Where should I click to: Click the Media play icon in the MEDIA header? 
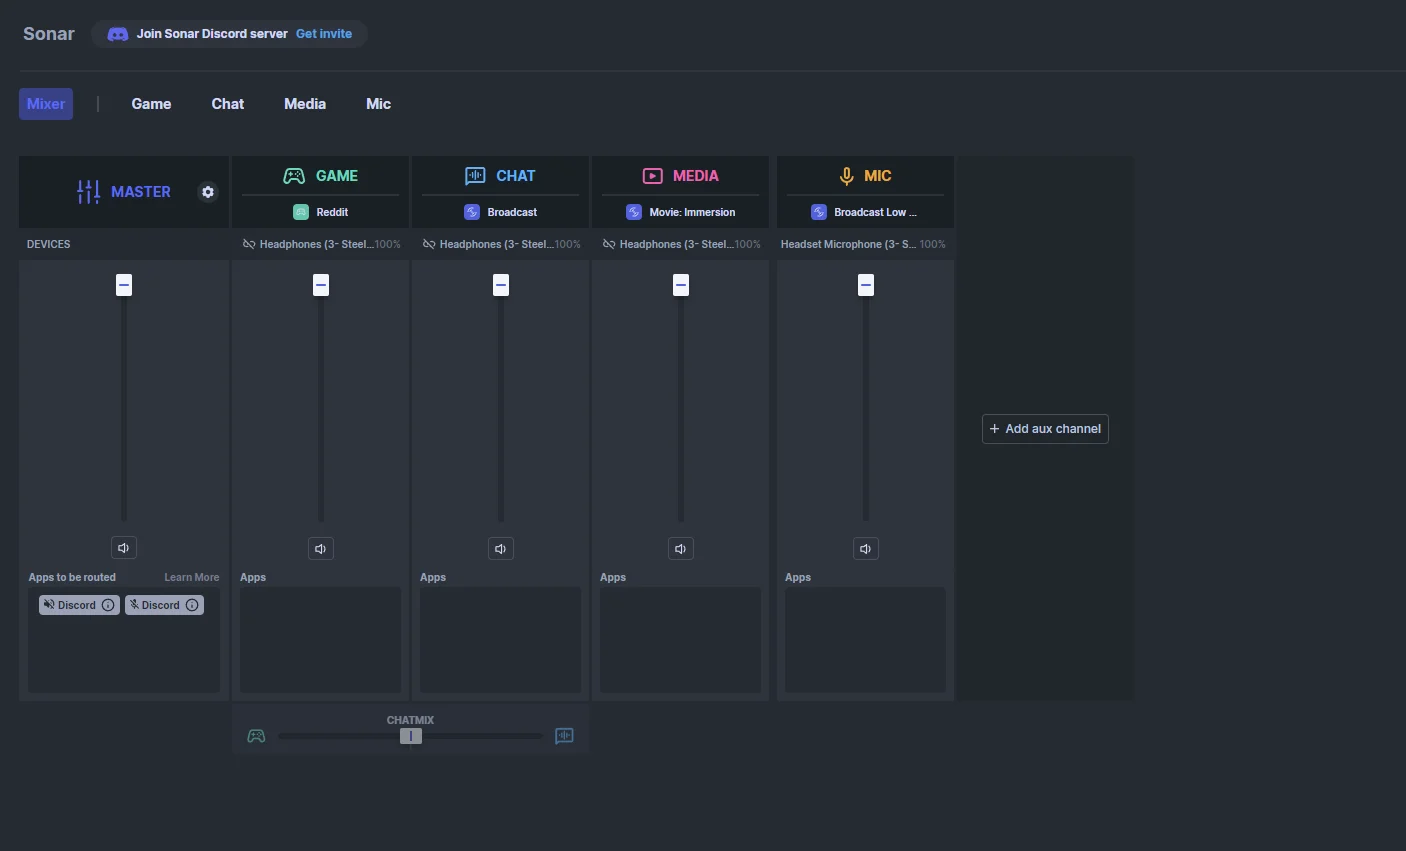click(651, 175)
